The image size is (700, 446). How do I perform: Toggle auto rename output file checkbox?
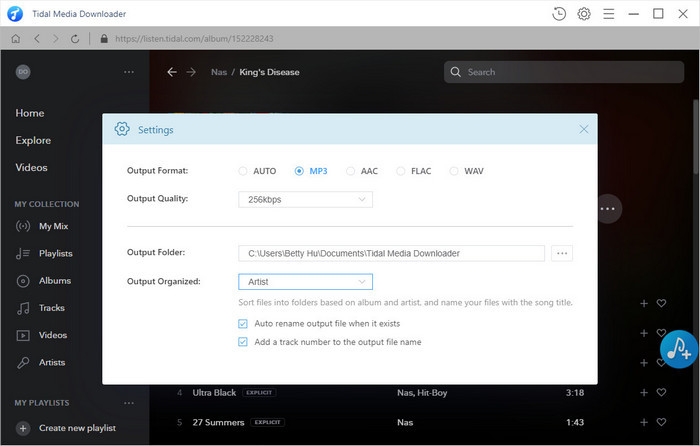click(243, 324)
